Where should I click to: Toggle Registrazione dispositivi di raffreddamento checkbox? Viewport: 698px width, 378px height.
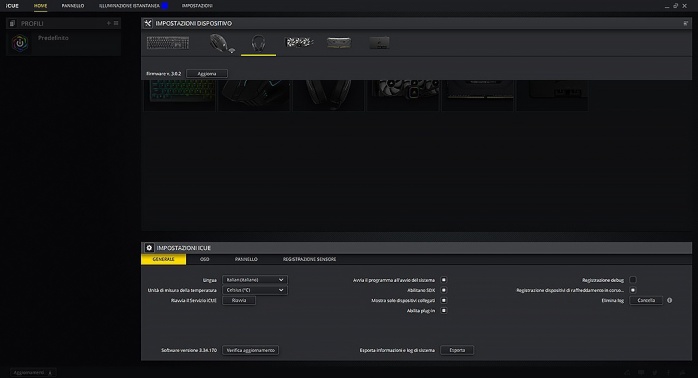coord(633,290)
